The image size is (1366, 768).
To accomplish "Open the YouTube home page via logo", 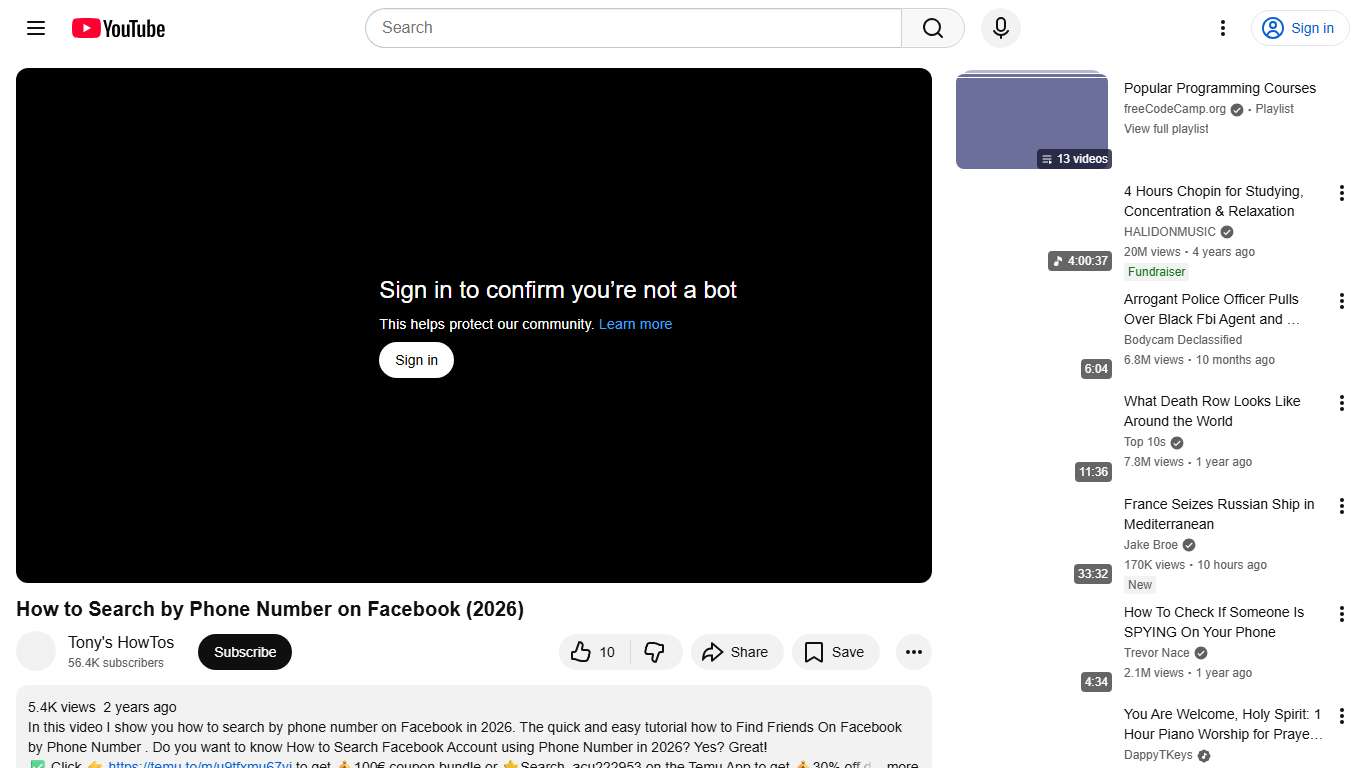I will [117, 28].
